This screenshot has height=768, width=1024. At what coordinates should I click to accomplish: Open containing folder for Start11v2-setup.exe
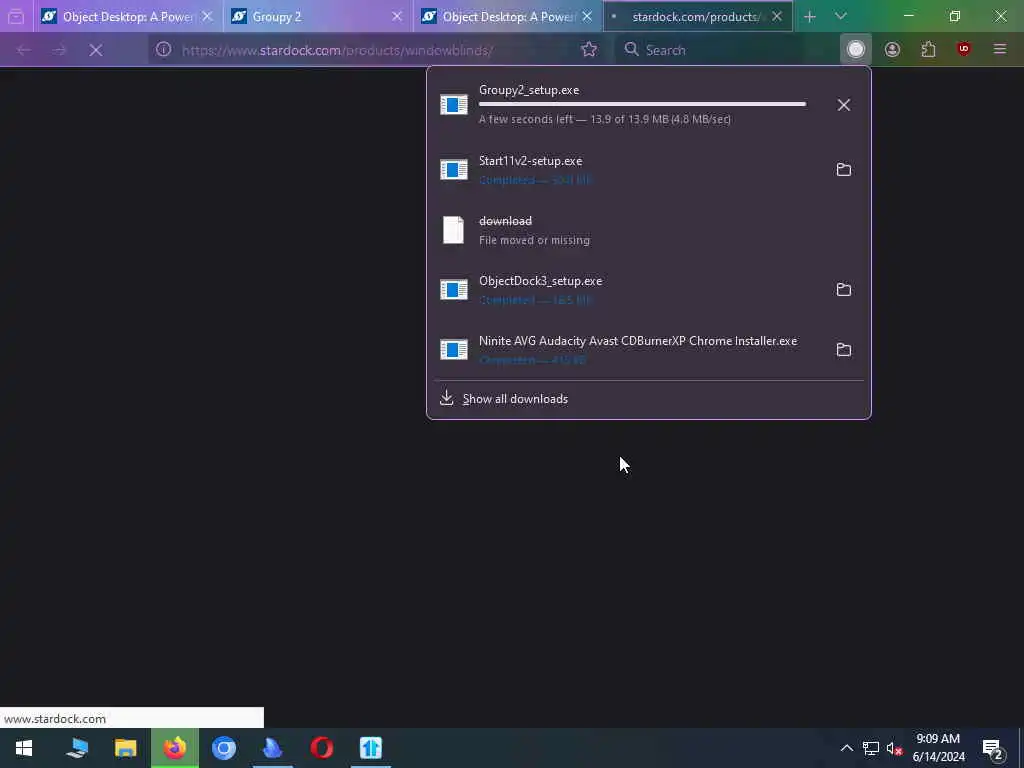[843, 170]
